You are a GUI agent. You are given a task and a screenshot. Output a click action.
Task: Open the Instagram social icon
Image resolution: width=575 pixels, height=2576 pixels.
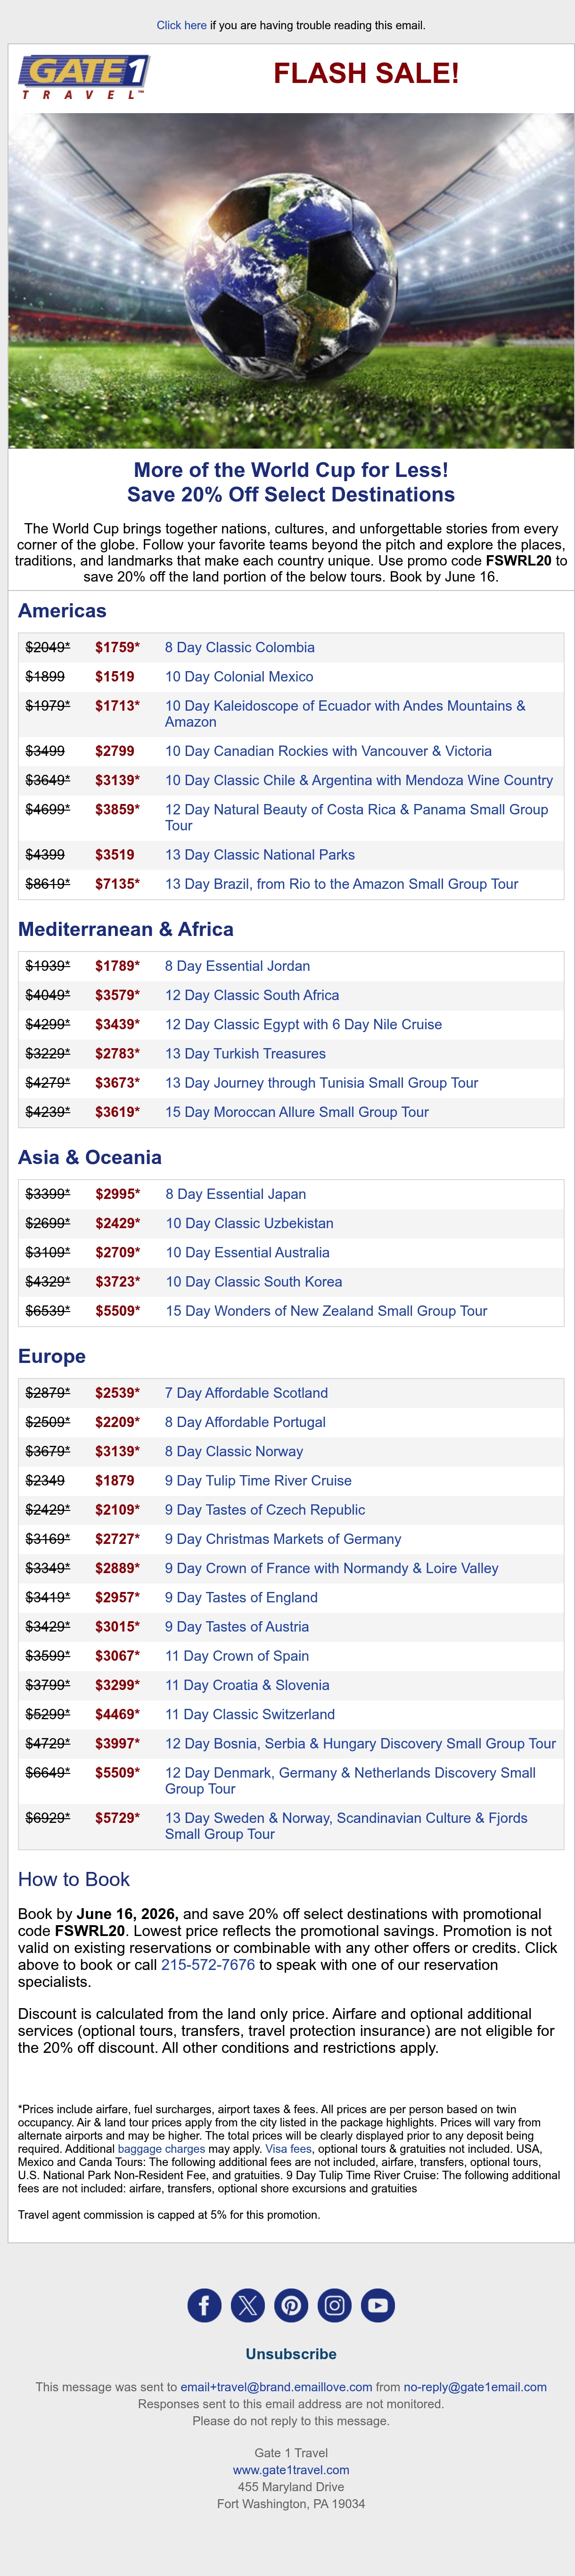(x=335, y=2305)
